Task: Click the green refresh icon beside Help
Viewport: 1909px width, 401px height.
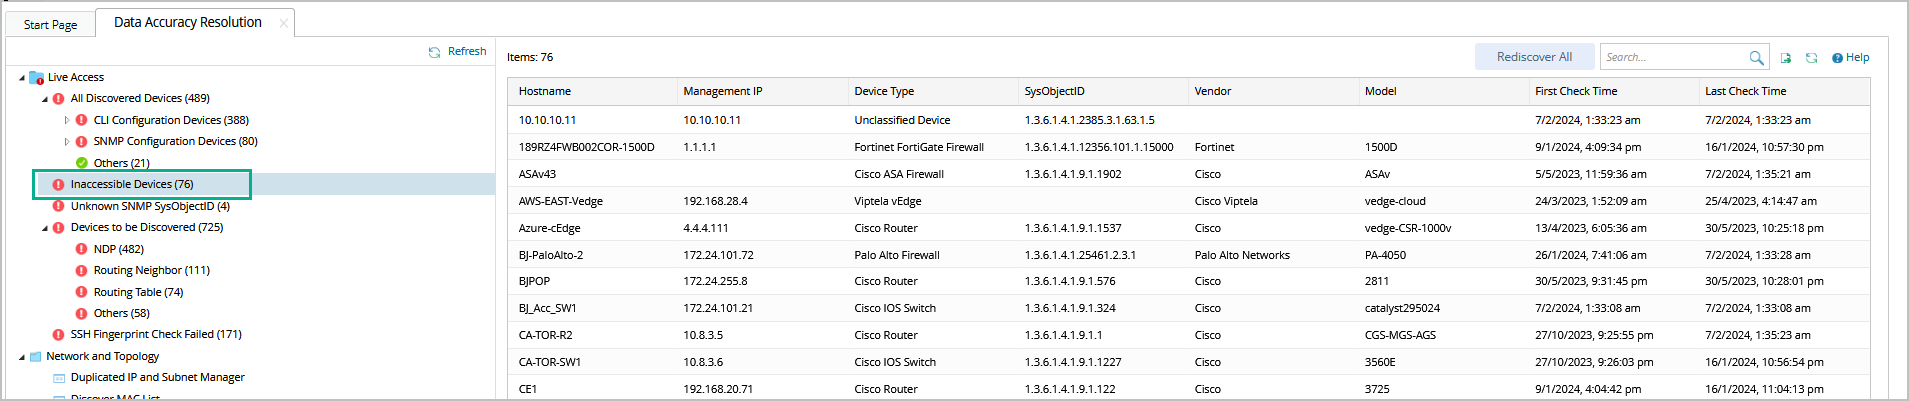Action: point(1811,58)
